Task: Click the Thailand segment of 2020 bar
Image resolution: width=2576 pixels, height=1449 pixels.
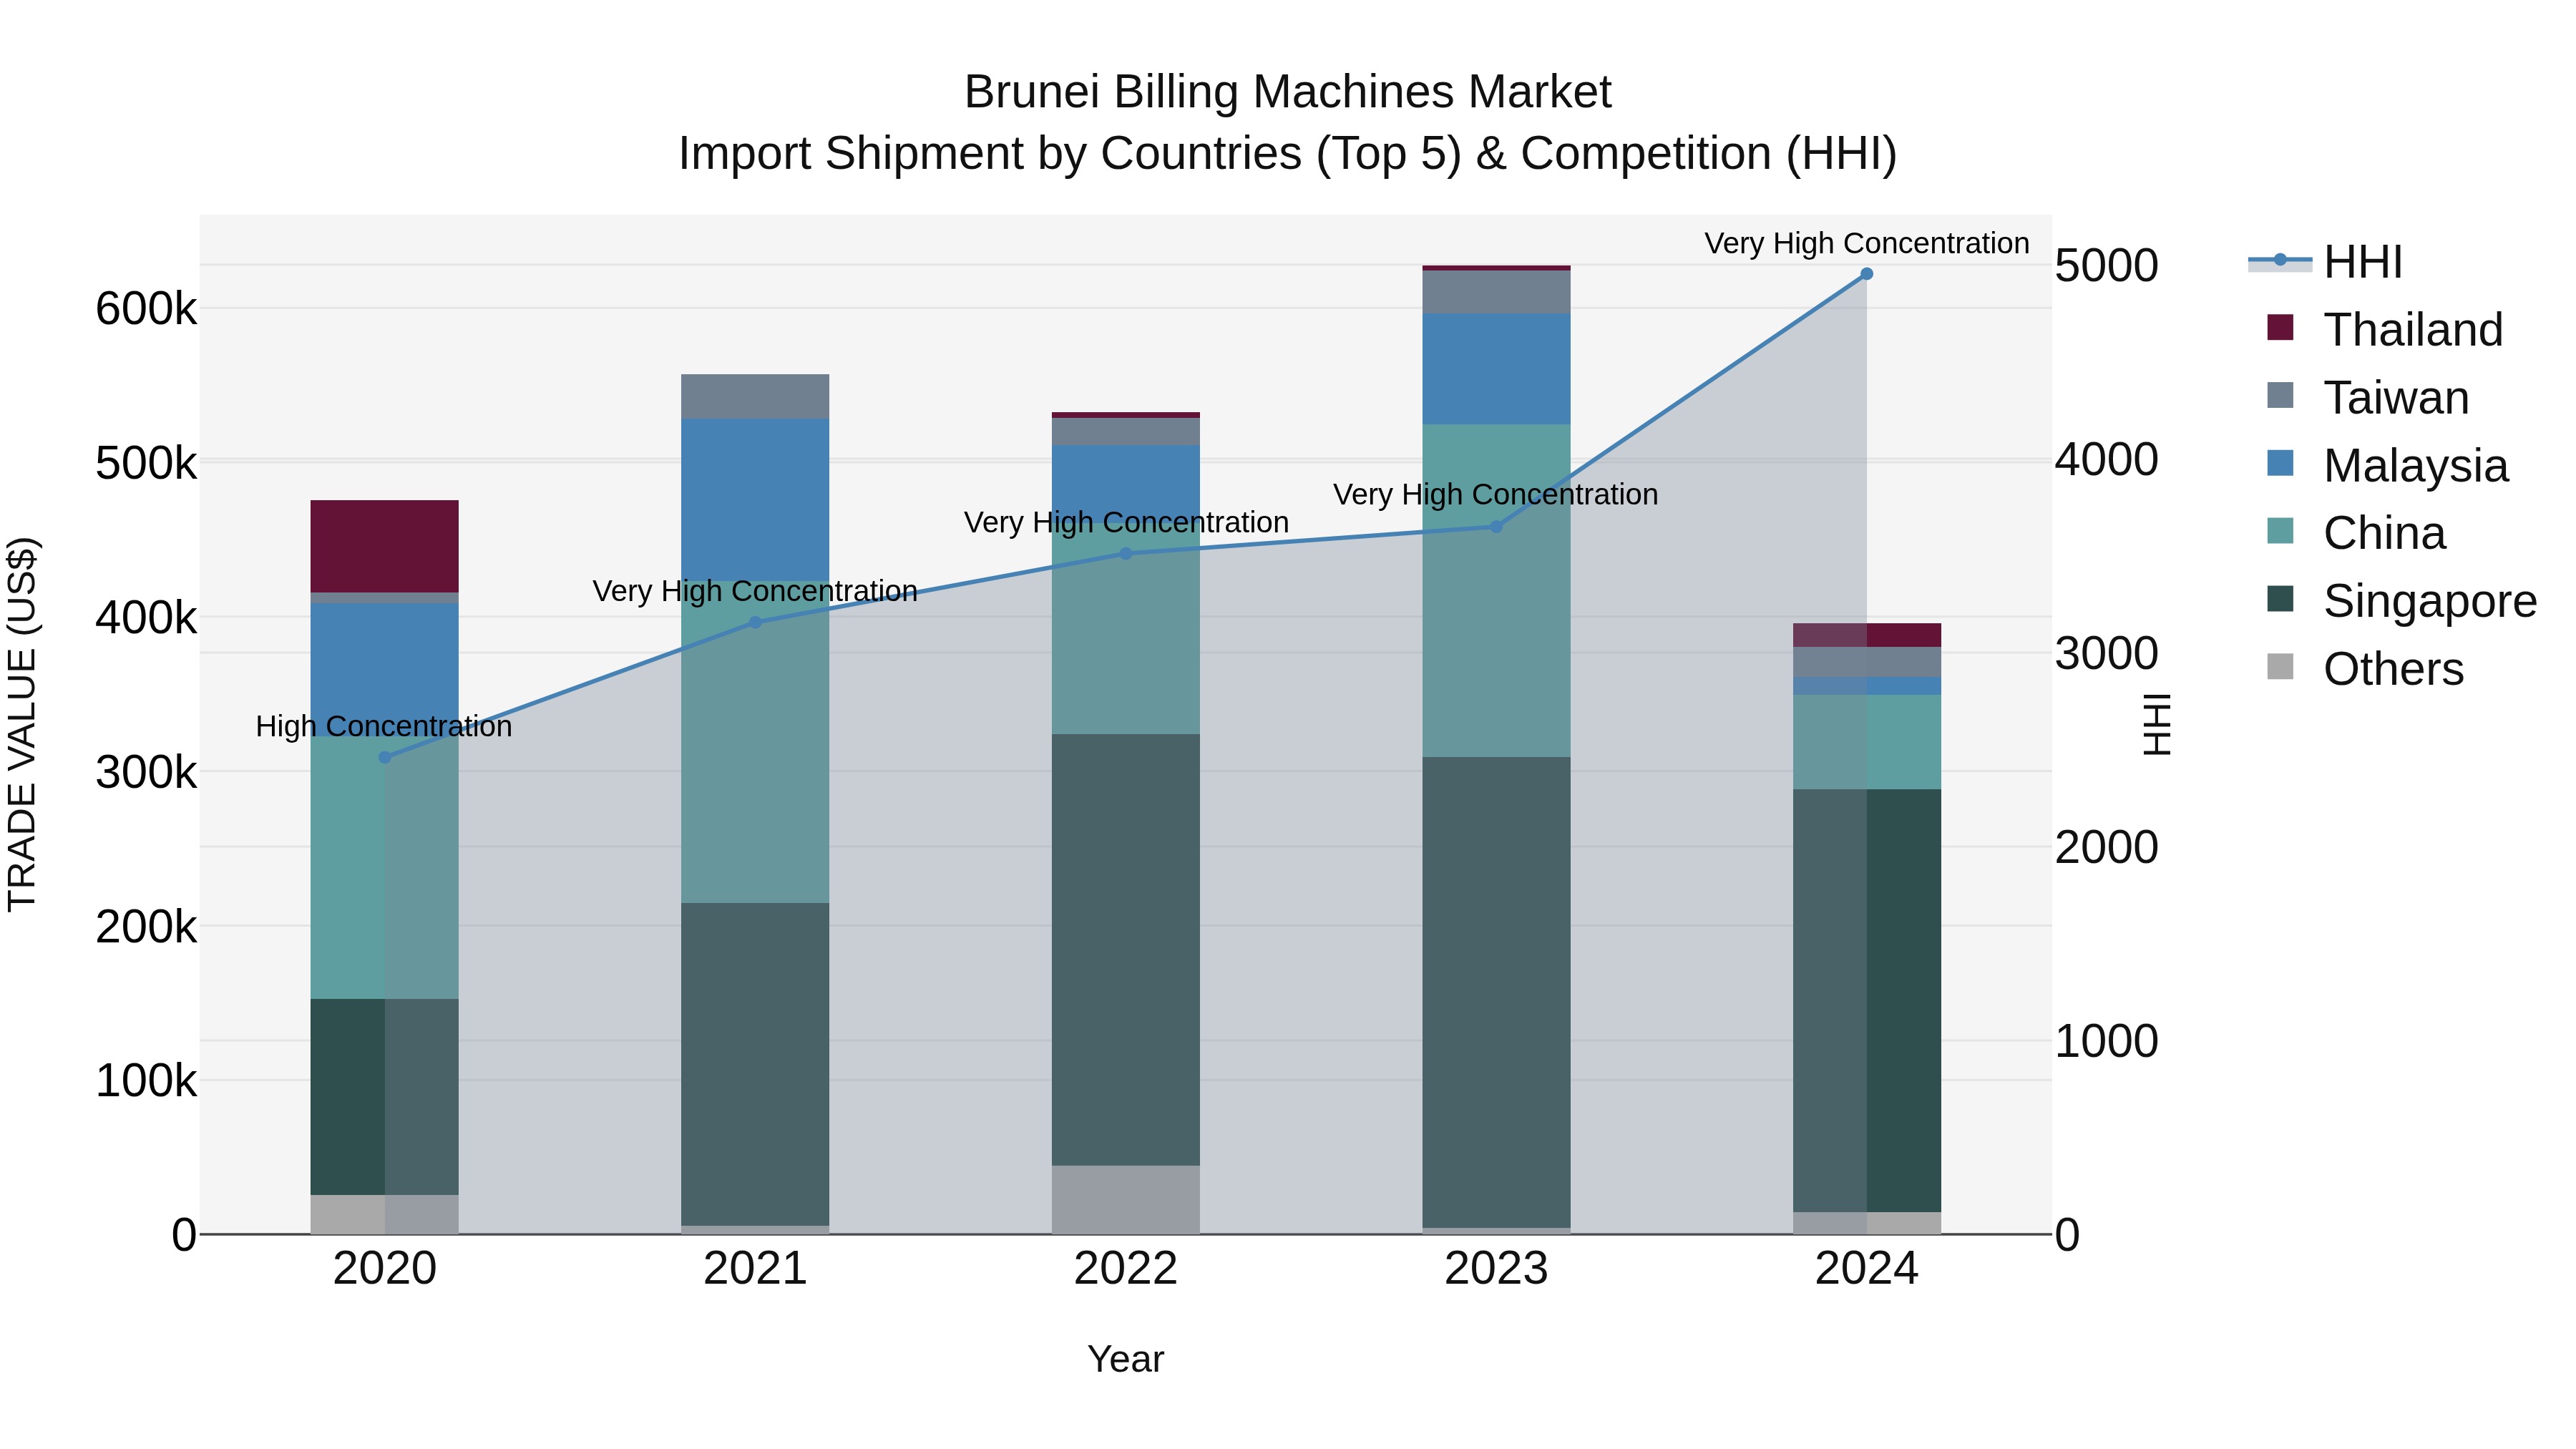Action: (x=385, y=547)
